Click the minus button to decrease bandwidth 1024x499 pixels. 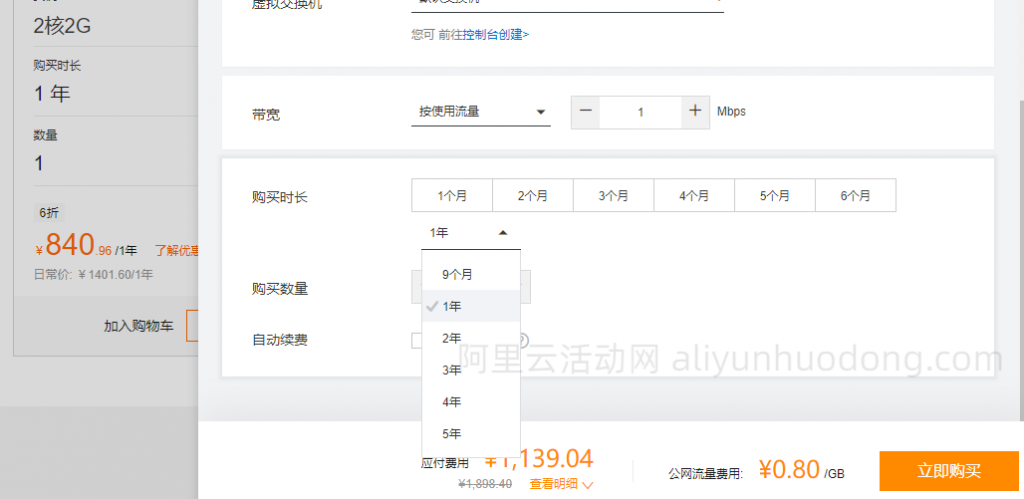coord(586,112)
